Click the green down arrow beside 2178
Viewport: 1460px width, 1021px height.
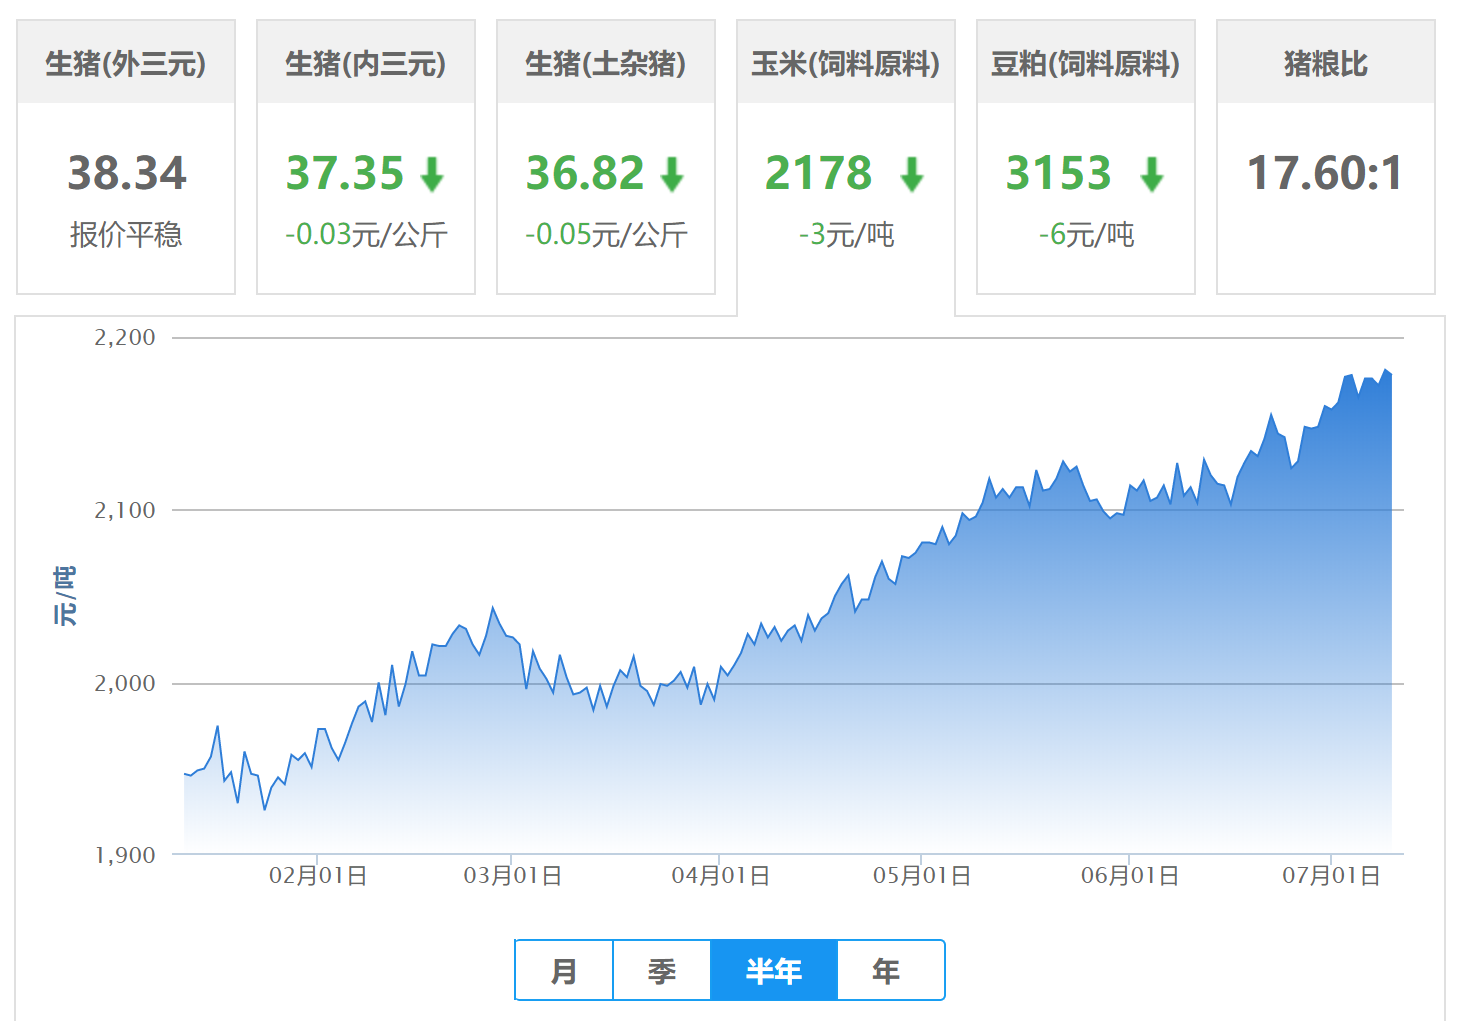[x=912, y=174]
